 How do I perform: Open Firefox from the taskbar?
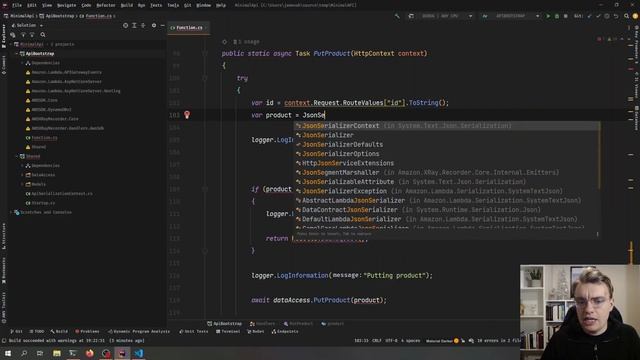[x=89, y=353]
